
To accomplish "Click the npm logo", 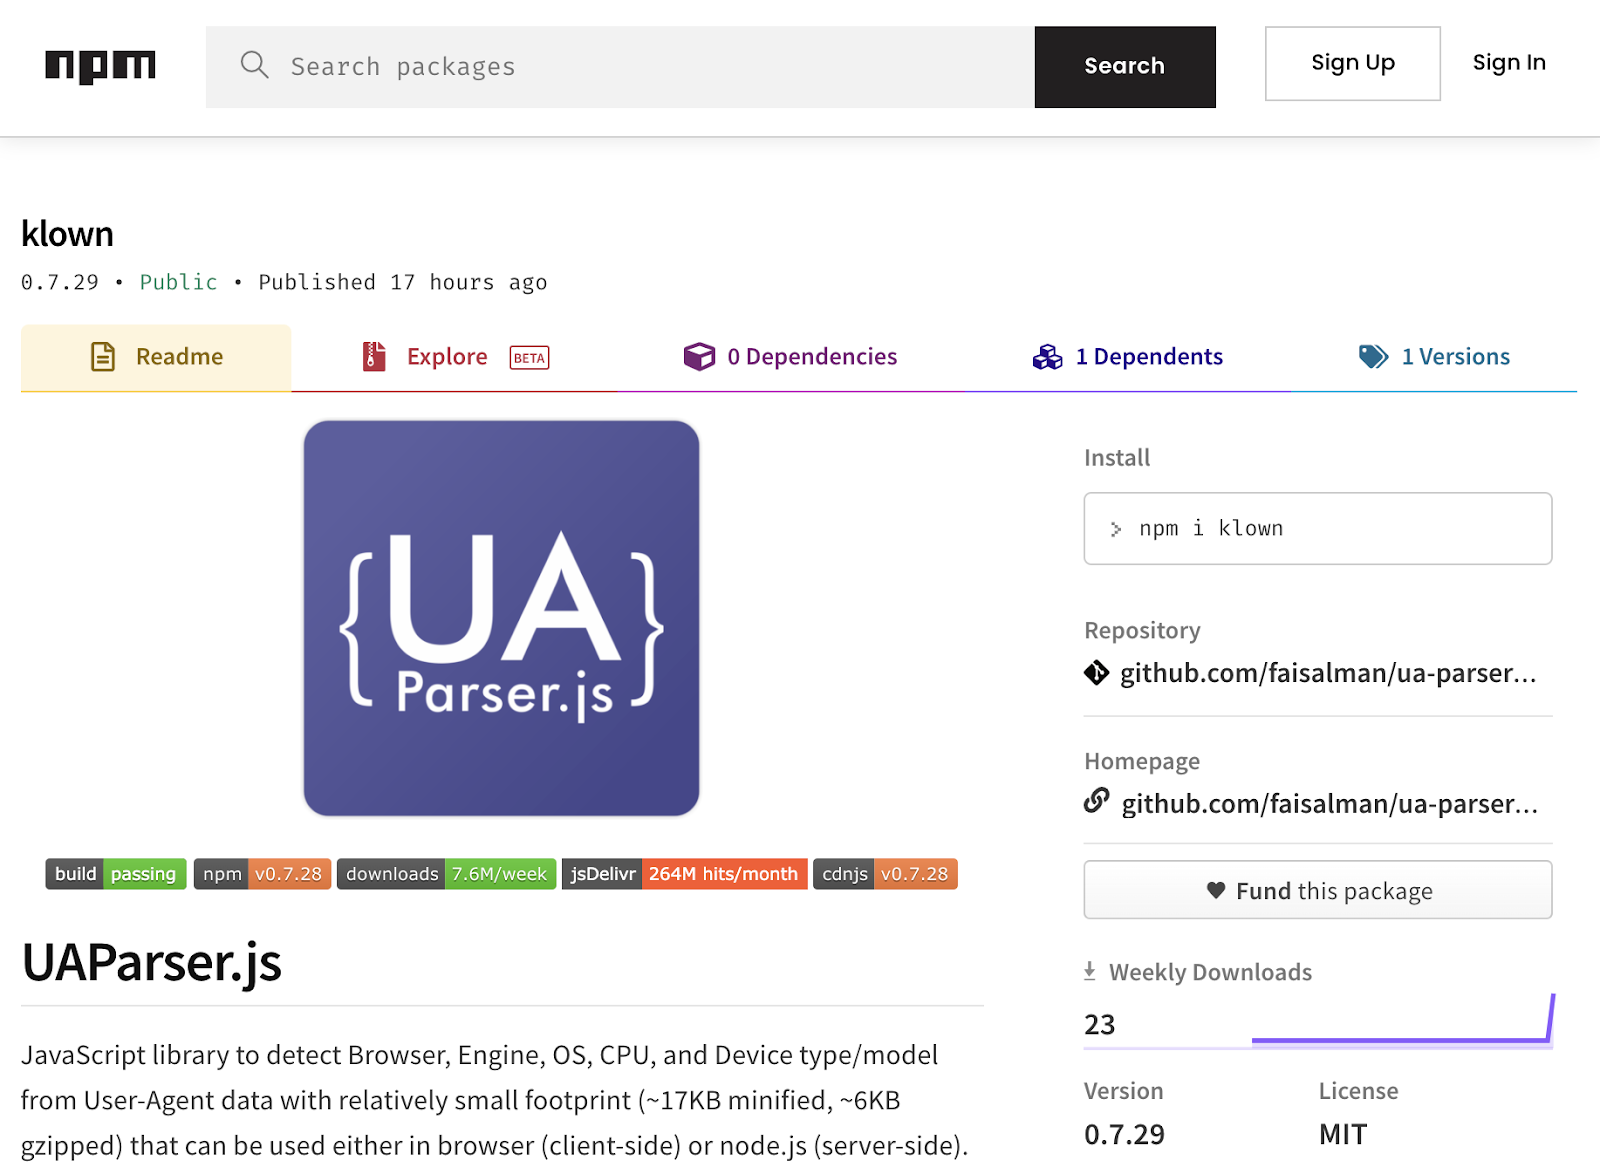I will click(x=100, y=66).
